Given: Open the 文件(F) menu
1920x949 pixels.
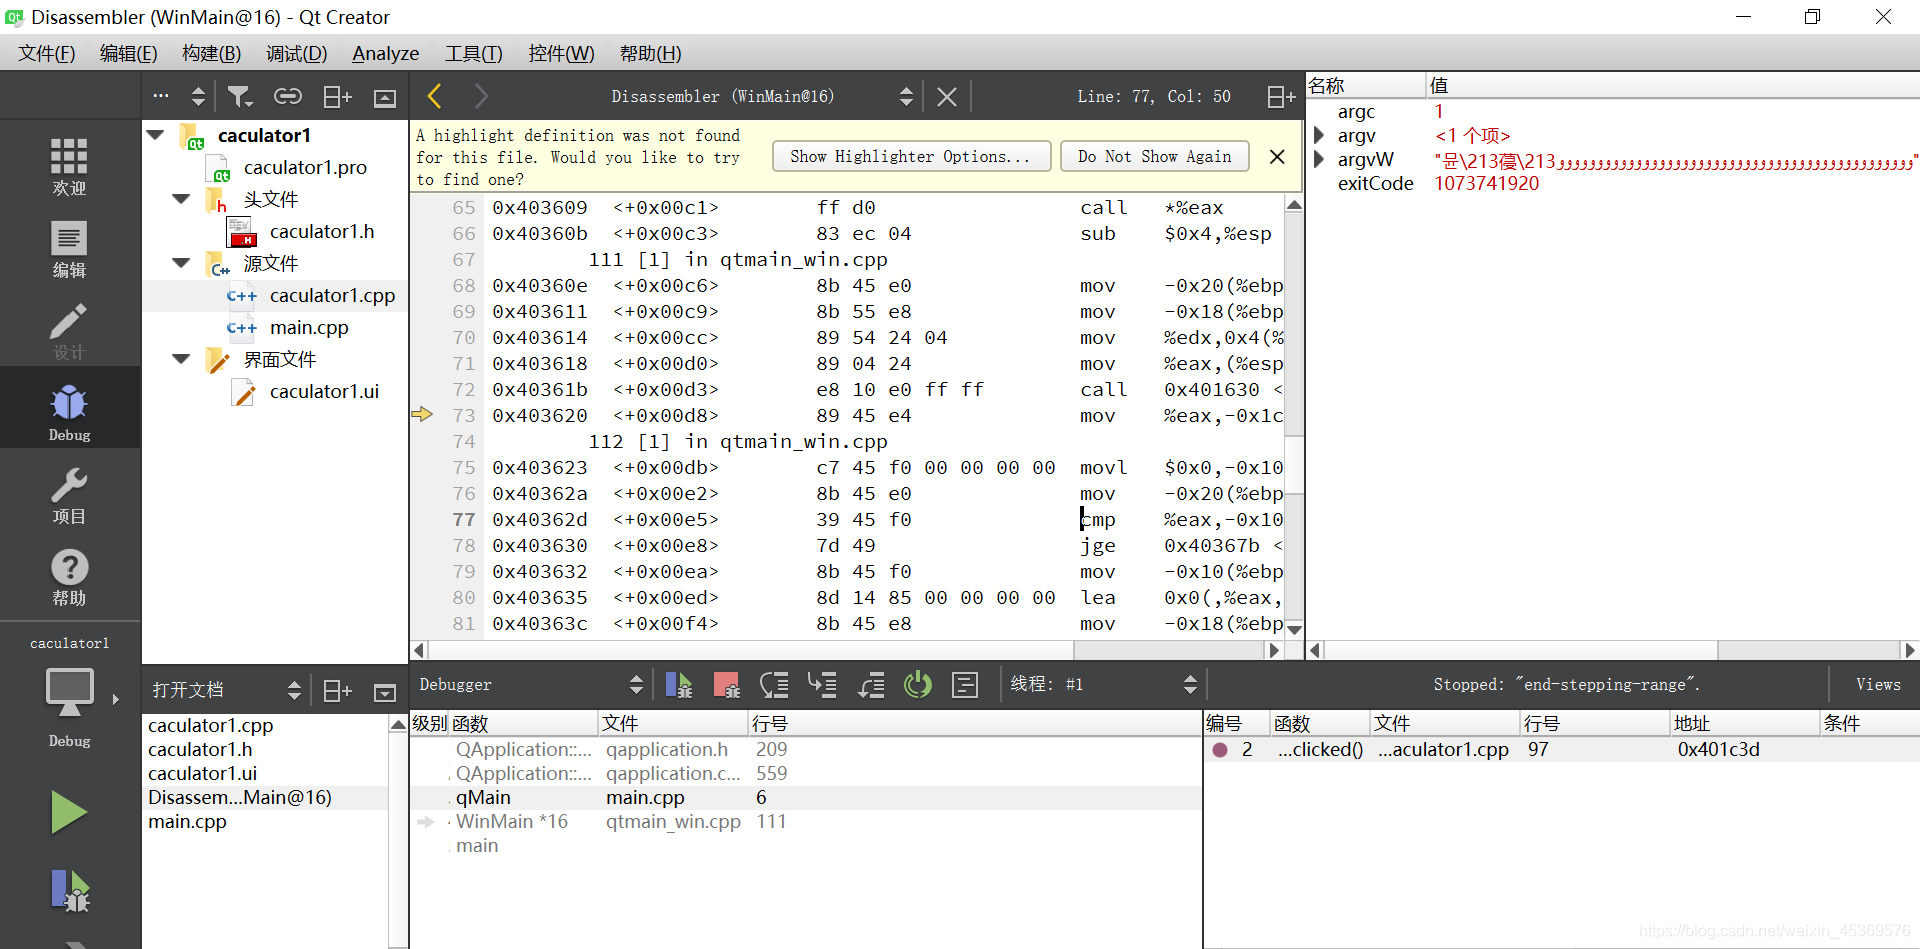Looking at the screenshot, I should [46, 53].
